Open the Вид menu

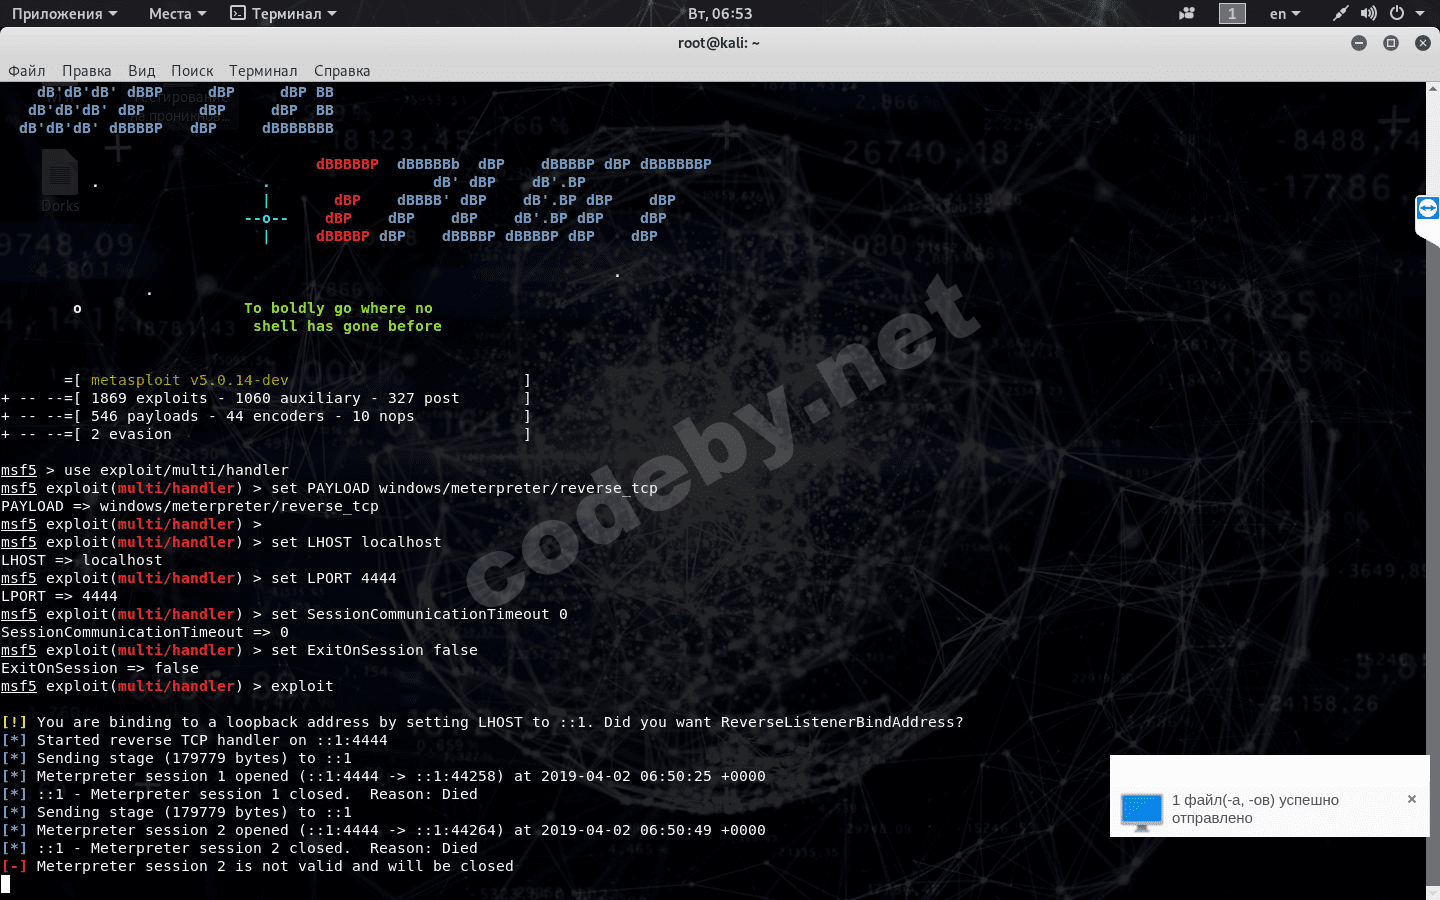click(x=142, y=71)
